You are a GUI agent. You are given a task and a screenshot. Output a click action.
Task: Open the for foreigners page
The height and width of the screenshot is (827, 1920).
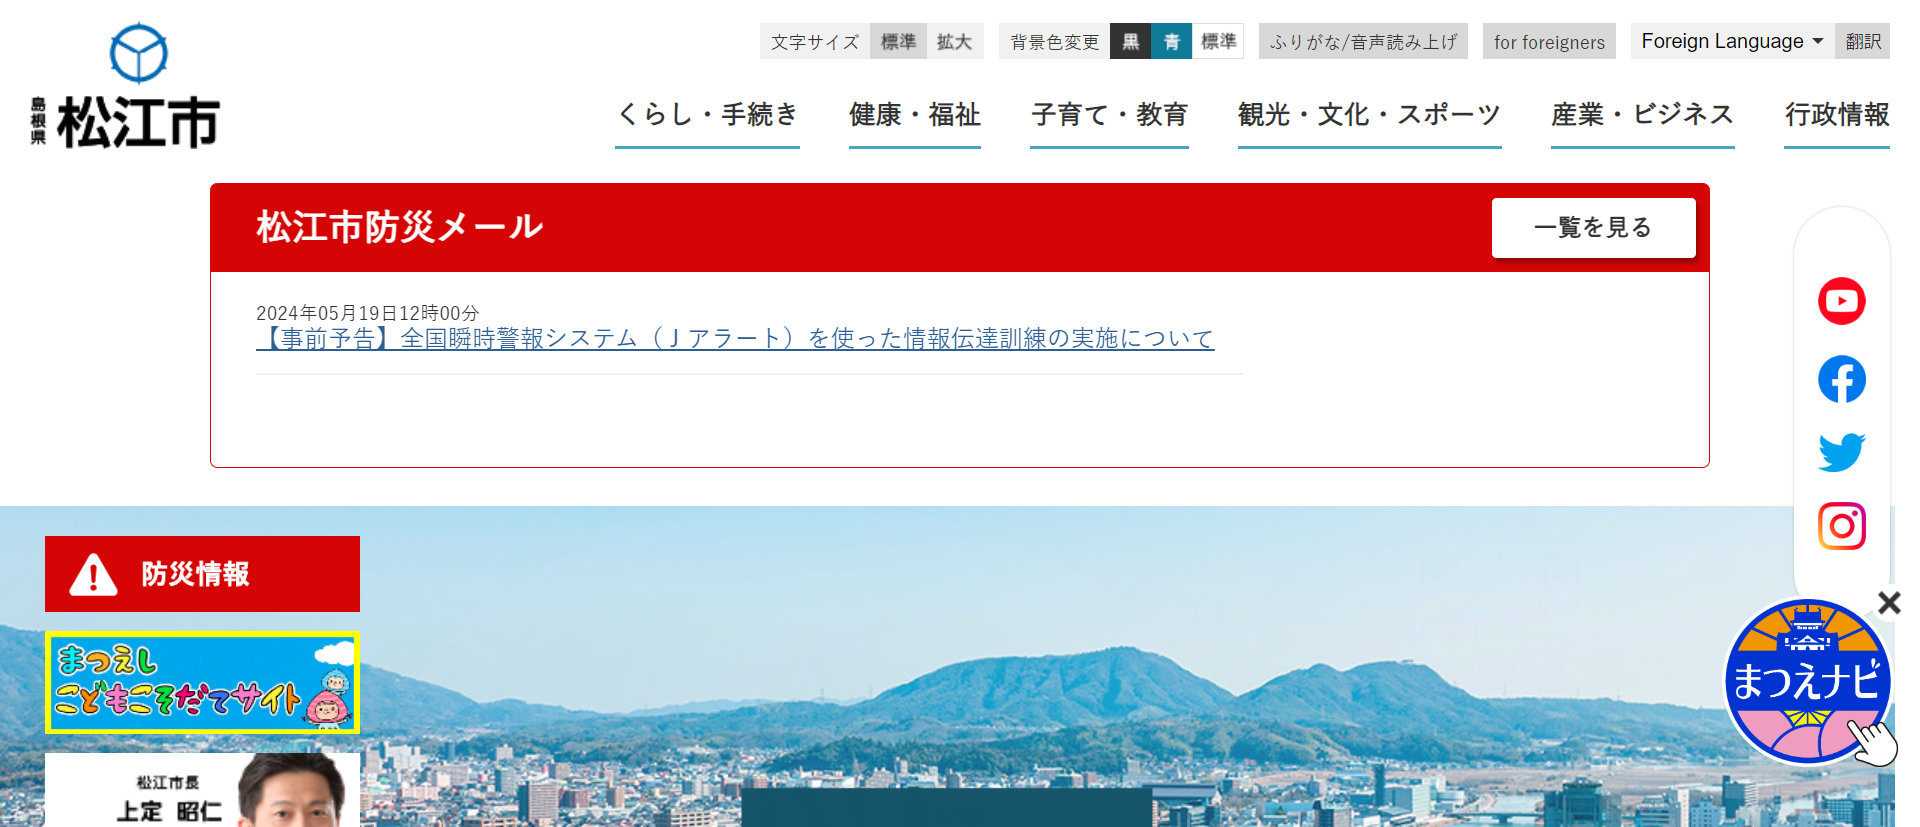[x=1549, y=41]
